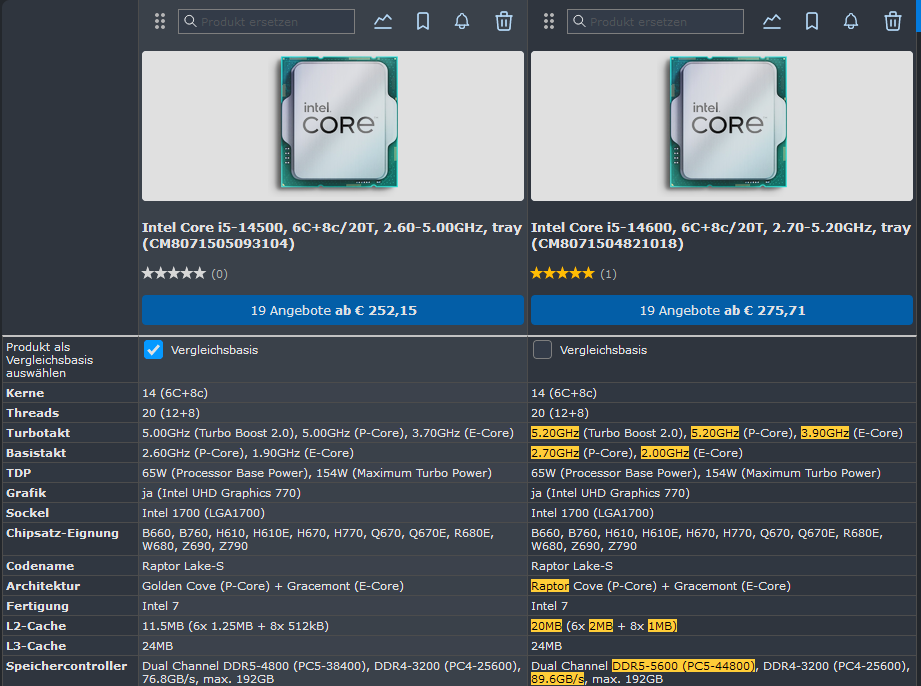This screenshot has height=686, width=921.
Task: Click highlighted '2.00GHz' E-Core base value
Action: tap(665, 453)
